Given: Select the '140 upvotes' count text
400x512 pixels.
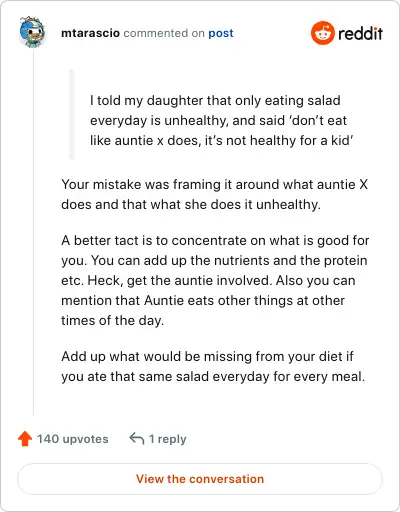Looking at the screenshot, I should (72, 439).
